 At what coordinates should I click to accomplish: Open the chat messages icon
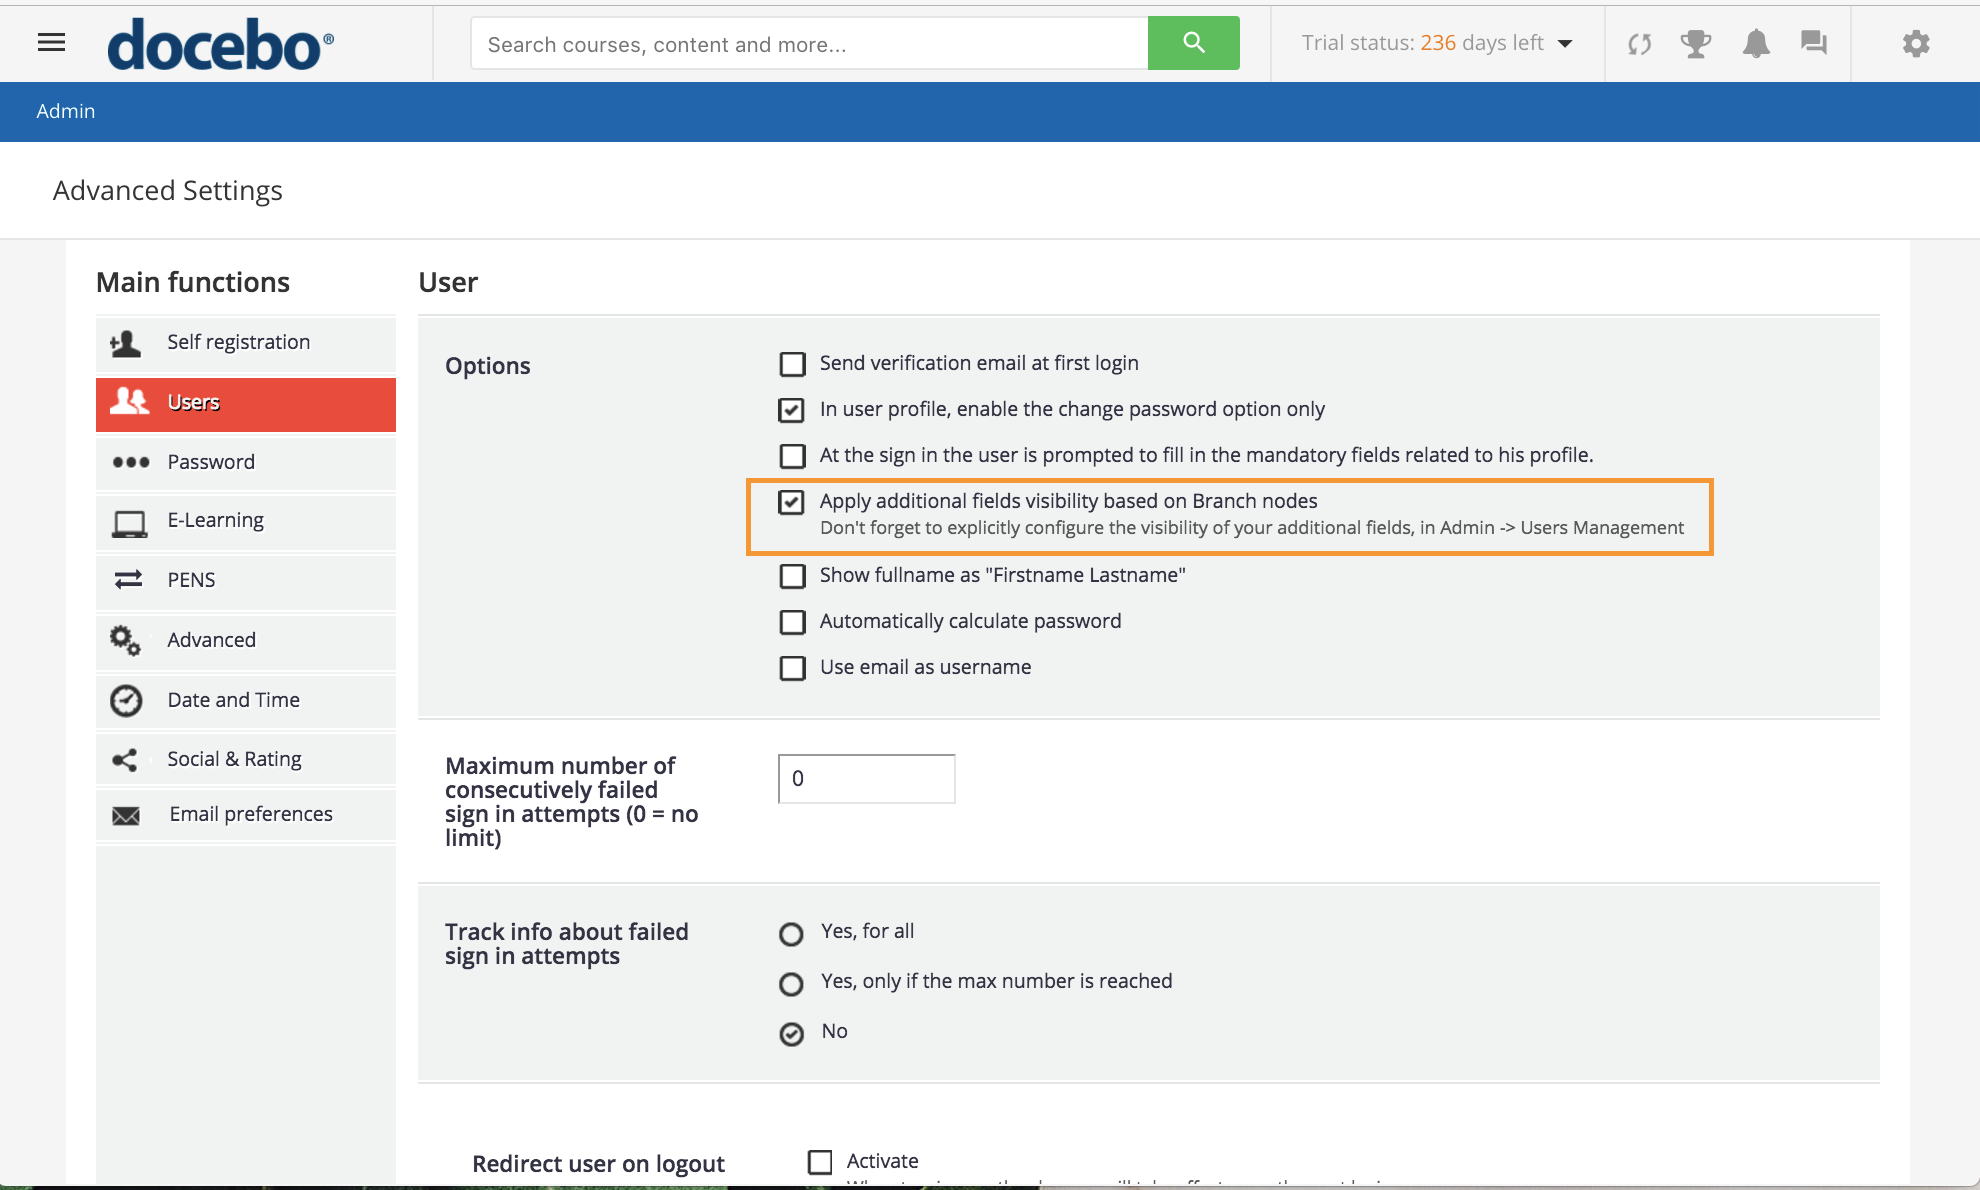(1813, 43)
